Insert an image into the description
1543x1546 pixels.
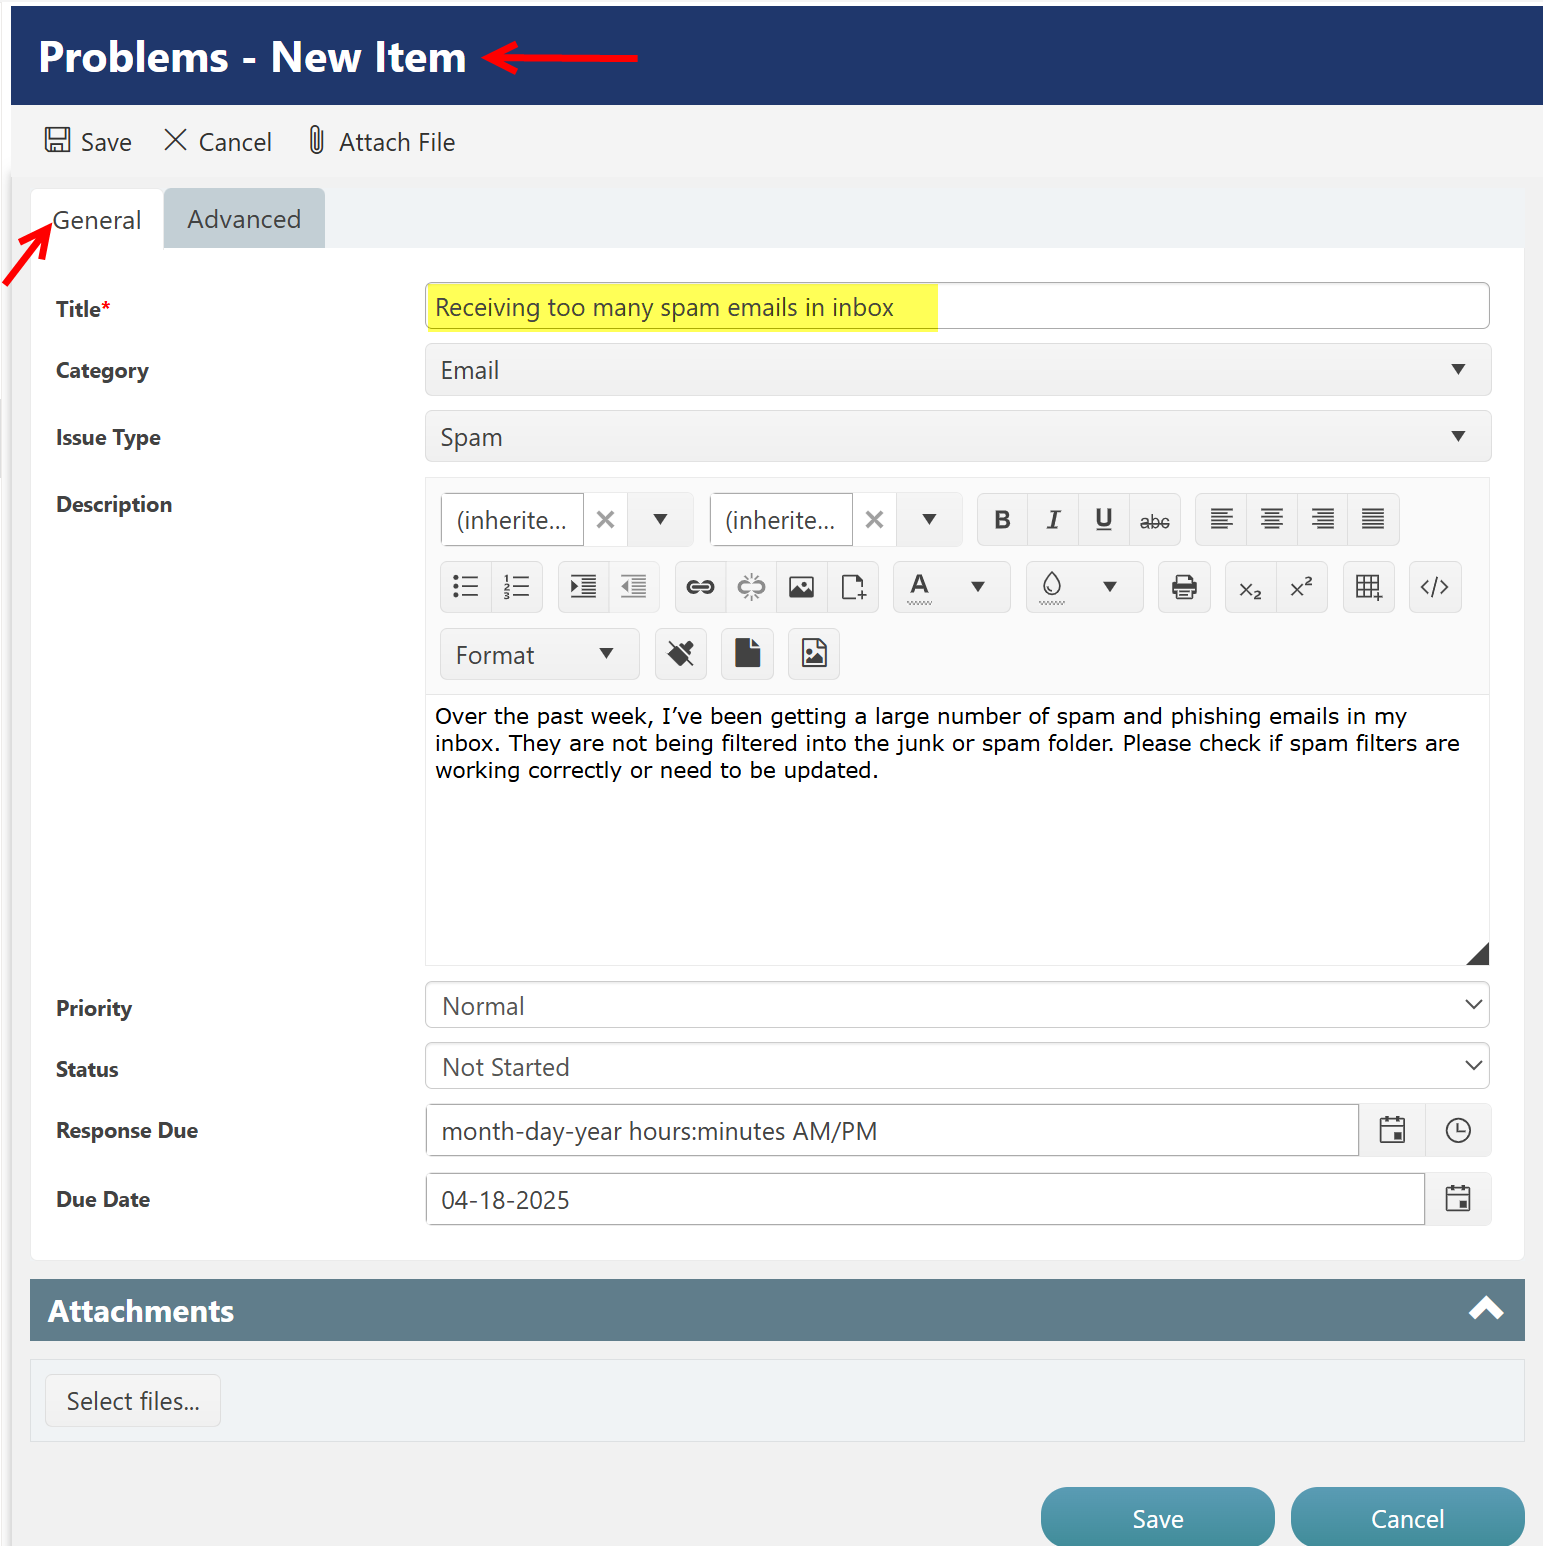pos(801,587)
